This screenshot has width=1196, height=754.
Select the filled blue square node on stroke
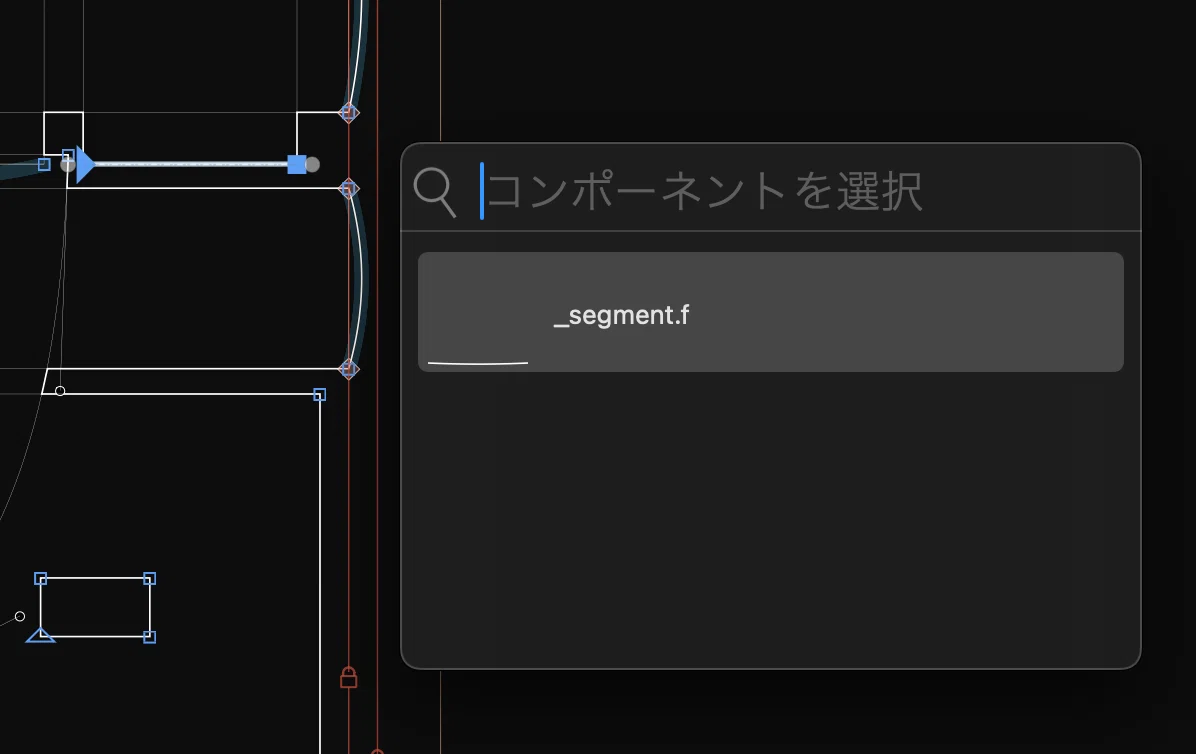point(297,164)
